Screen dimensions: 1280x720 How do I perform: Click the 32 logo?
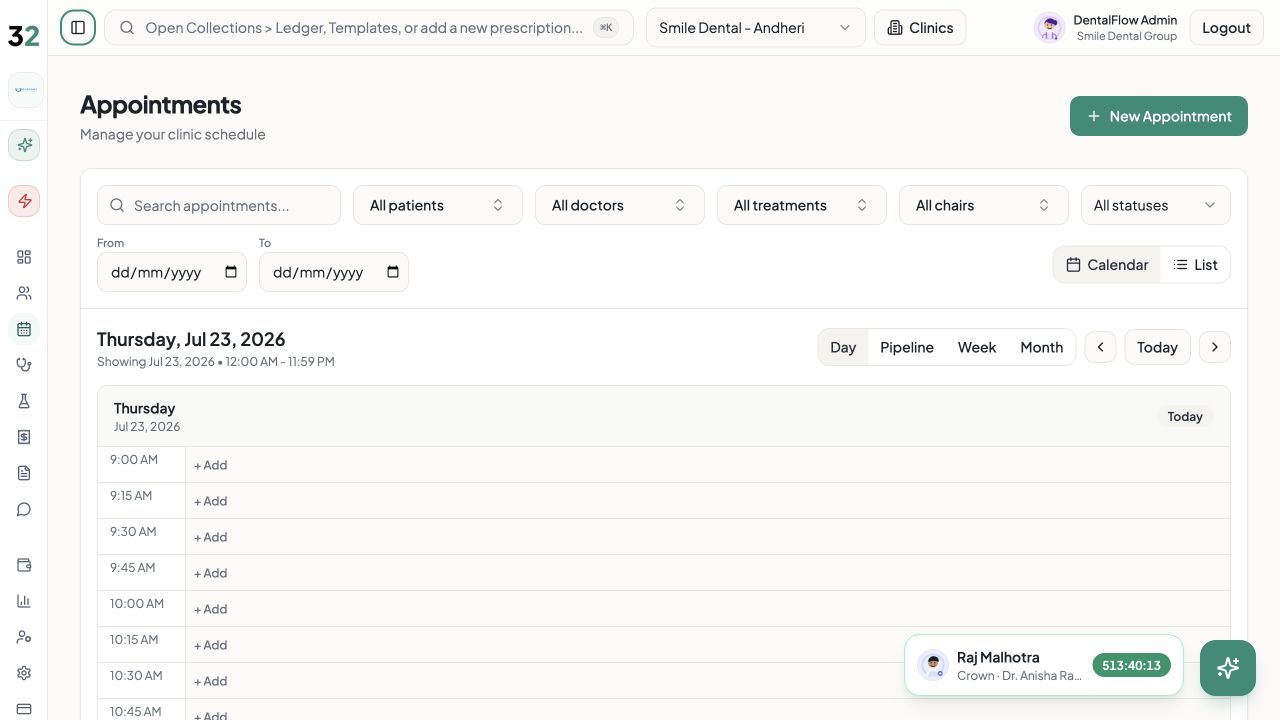(23, 36)
